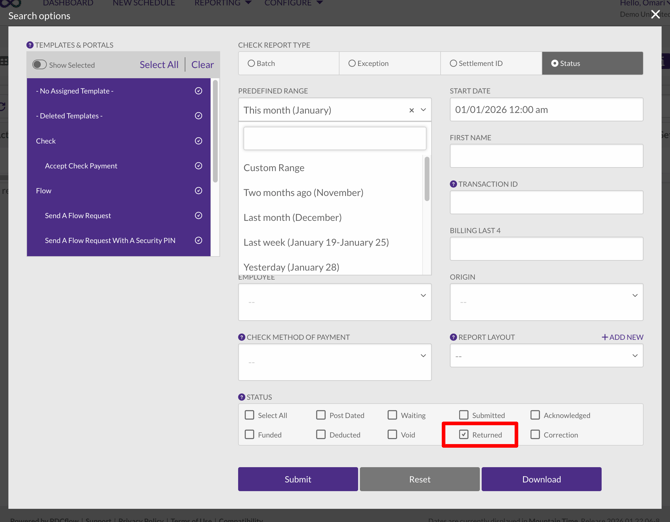The height and width of the screenshot is (522, 670).
Task: Check the Funded status checkbox
Action: coord(249,434)
